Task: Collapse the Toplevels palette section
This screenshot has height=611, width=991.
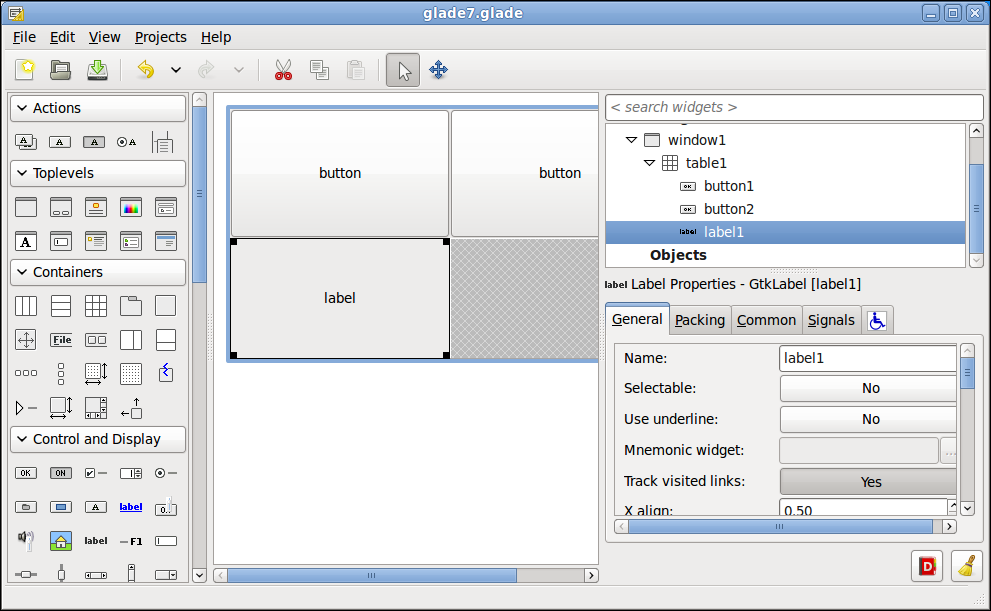Action: coord(98,173)
